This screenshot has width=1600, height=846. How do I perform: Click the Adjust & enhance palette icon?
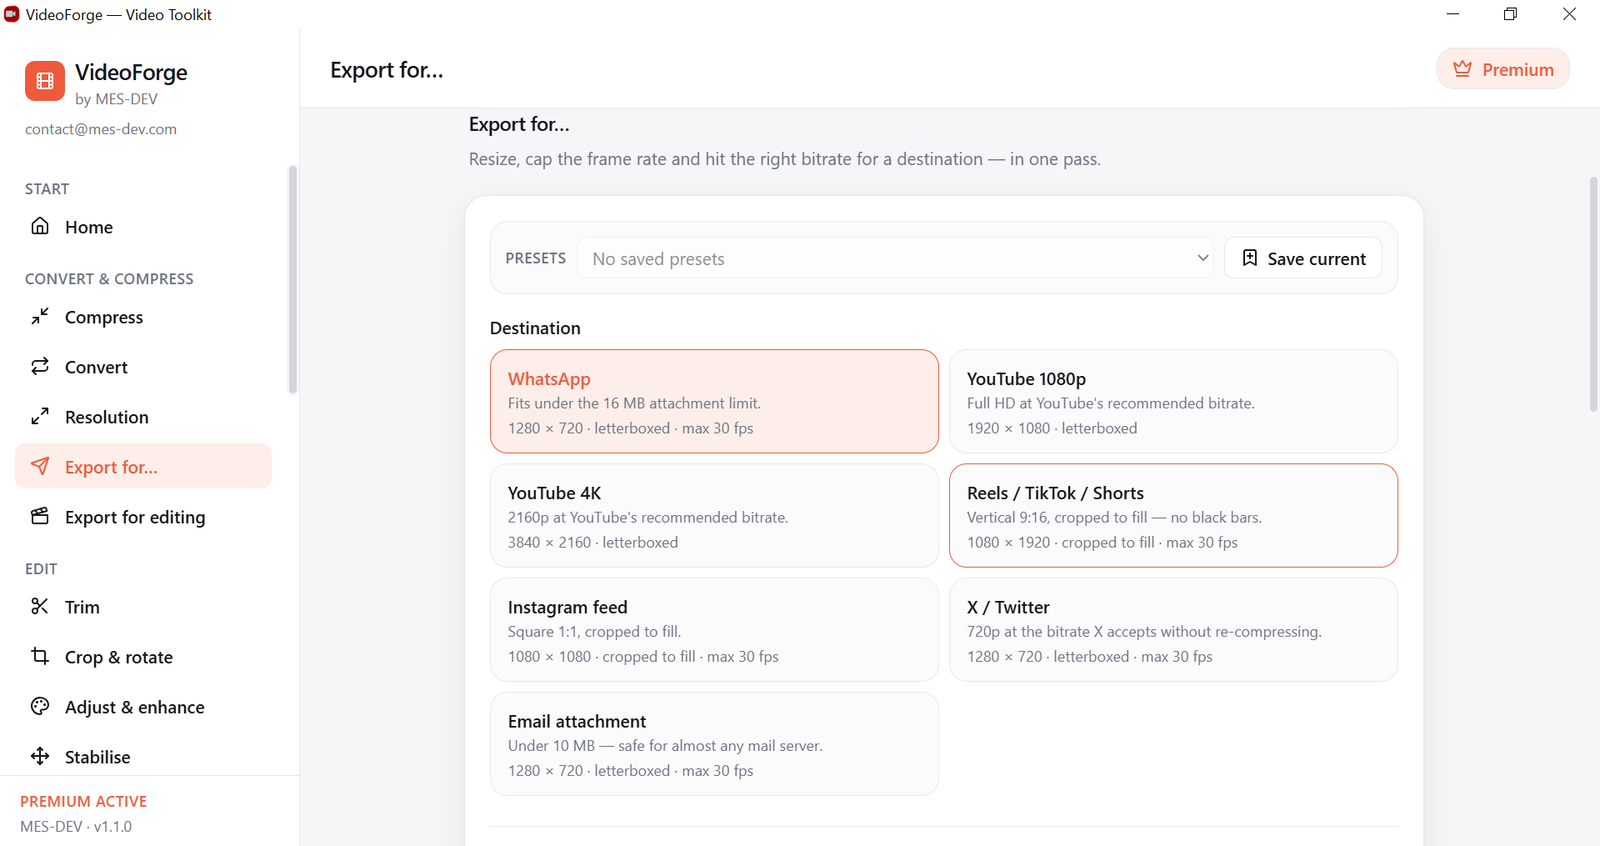tap(40, 706)
